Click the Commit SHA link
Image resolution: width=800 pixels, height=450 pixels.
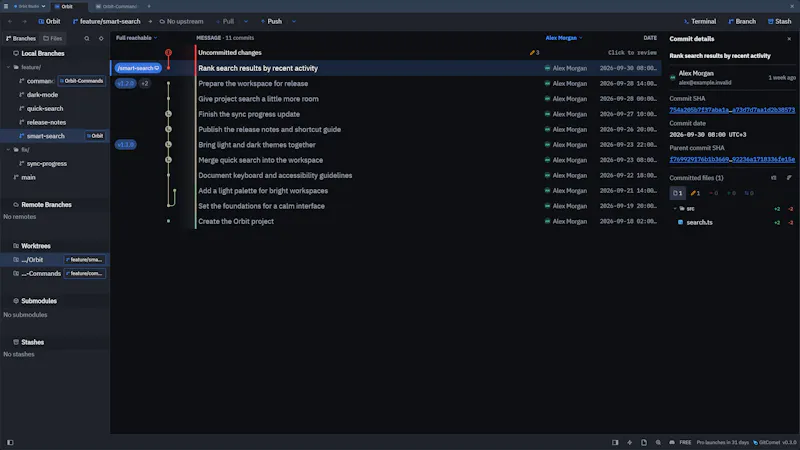click(732, 110)
